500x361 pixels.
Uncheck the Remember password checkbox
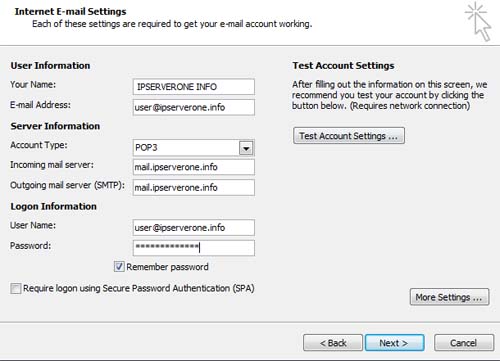[x=119, y=267]
